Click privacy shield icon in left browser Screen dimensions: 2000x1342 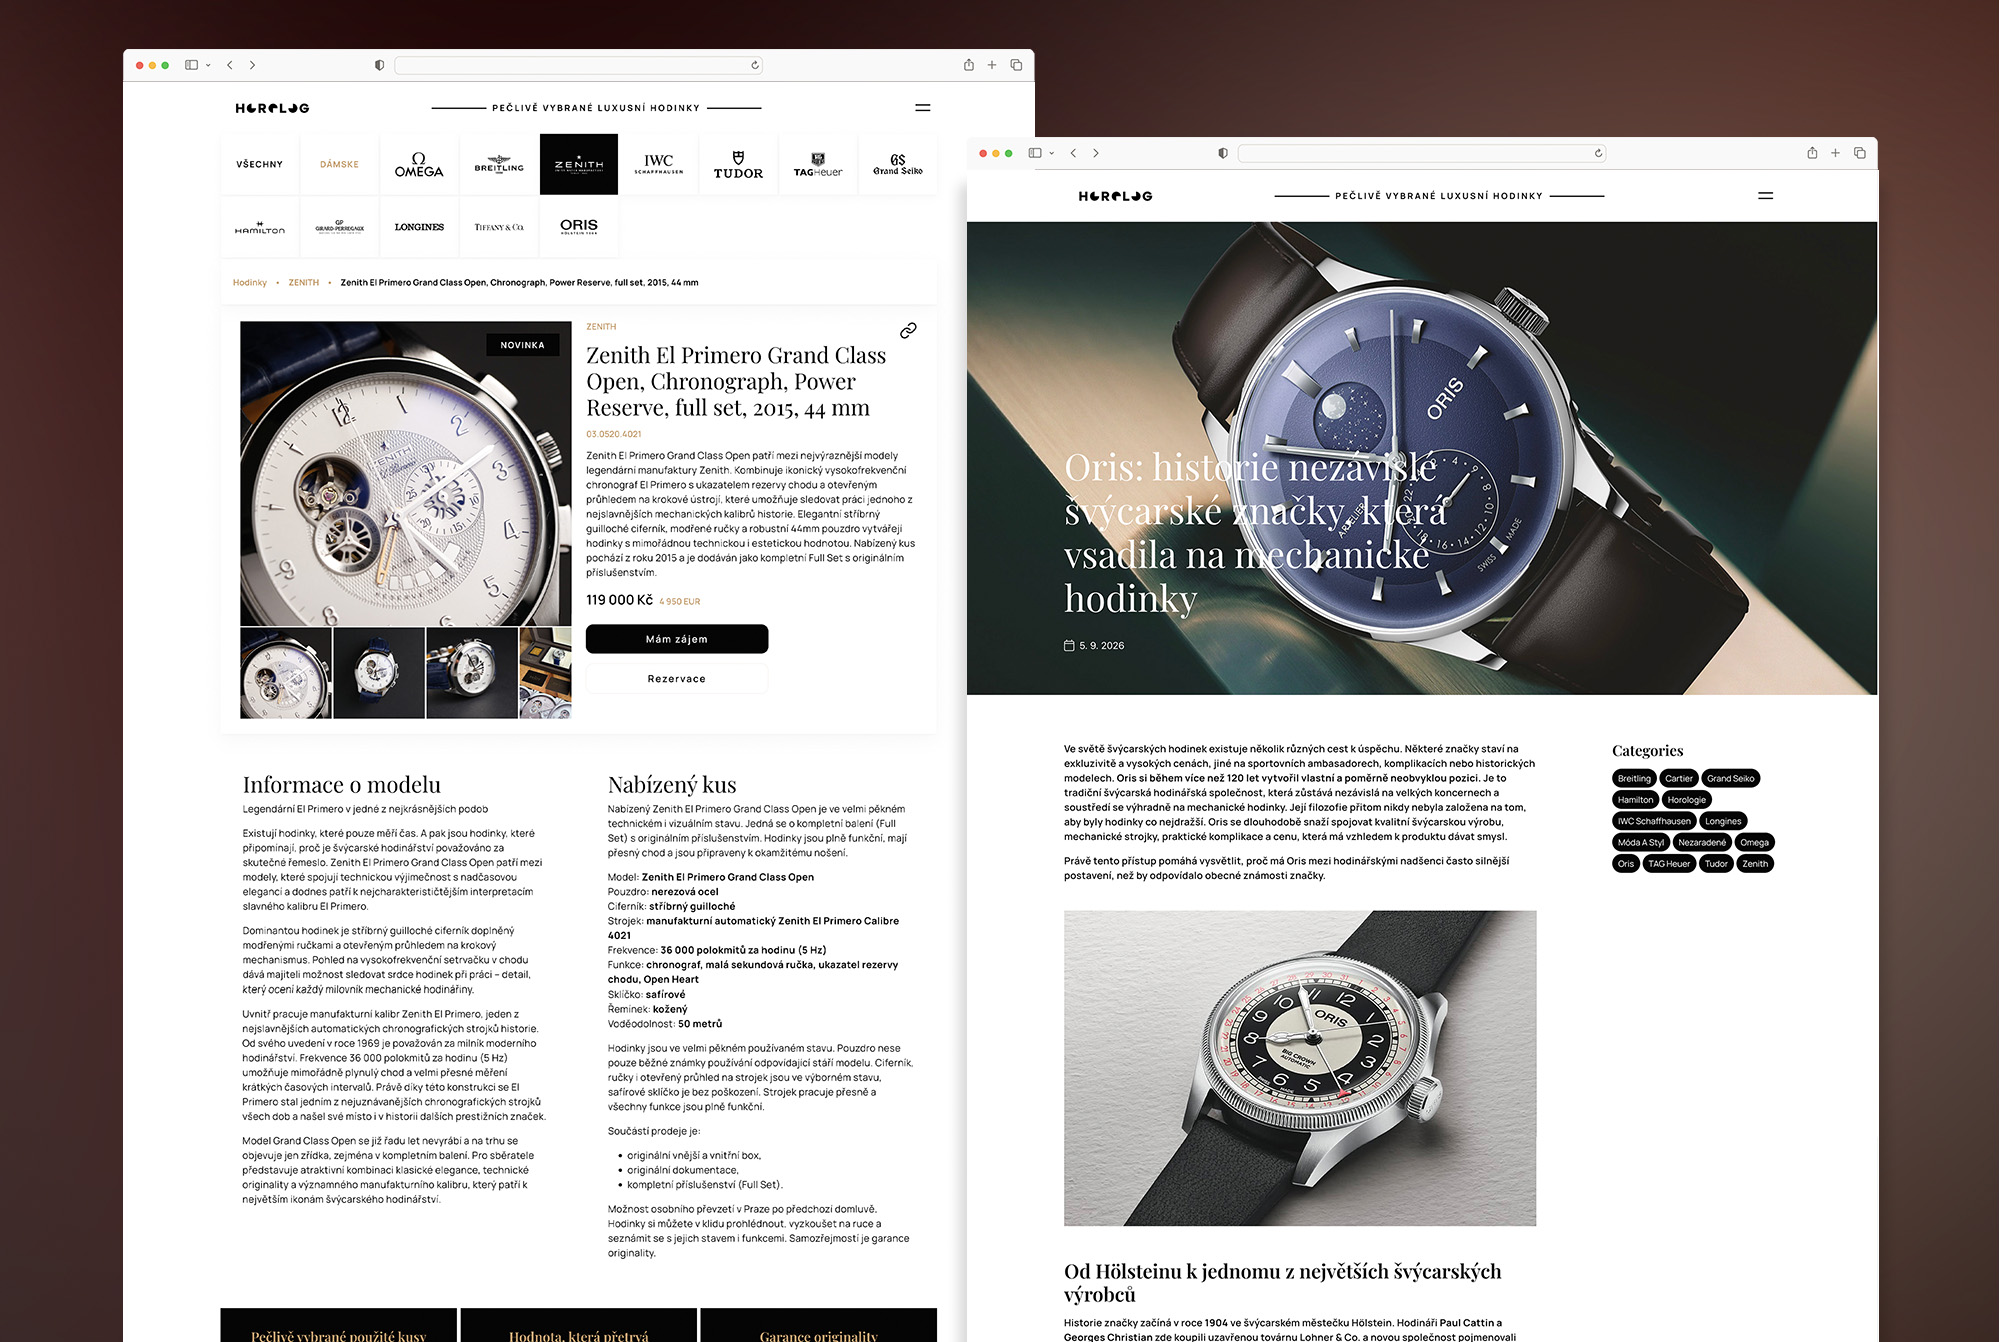(379, 65)
